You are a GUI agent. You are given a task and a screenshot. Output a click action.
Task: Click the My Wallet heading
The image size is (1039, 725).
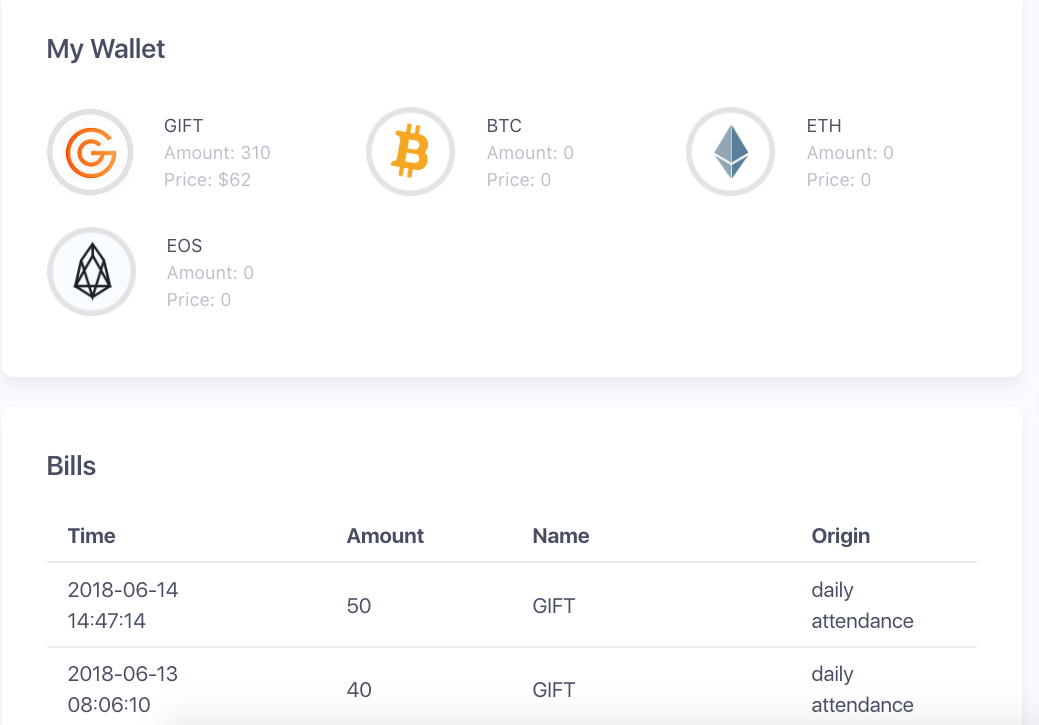pyautogui.click(x=105, y=49)
